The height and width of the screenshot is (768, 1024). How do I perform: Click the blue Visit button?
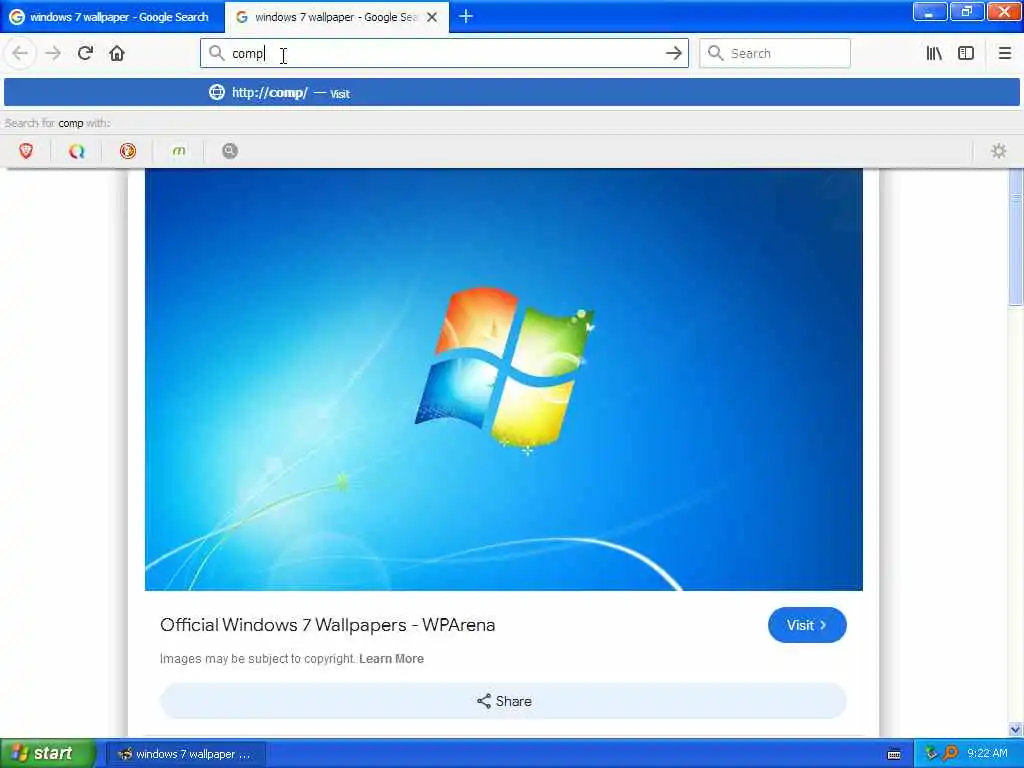coord(807,625)
